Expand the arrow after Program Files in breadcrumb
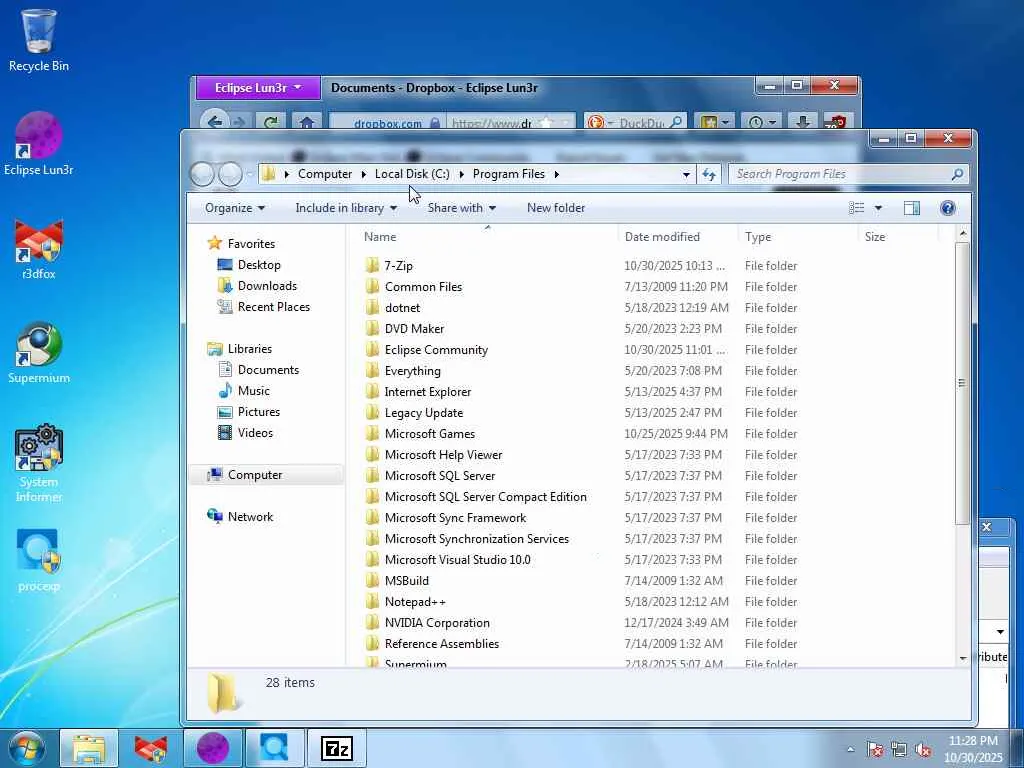 556,174
